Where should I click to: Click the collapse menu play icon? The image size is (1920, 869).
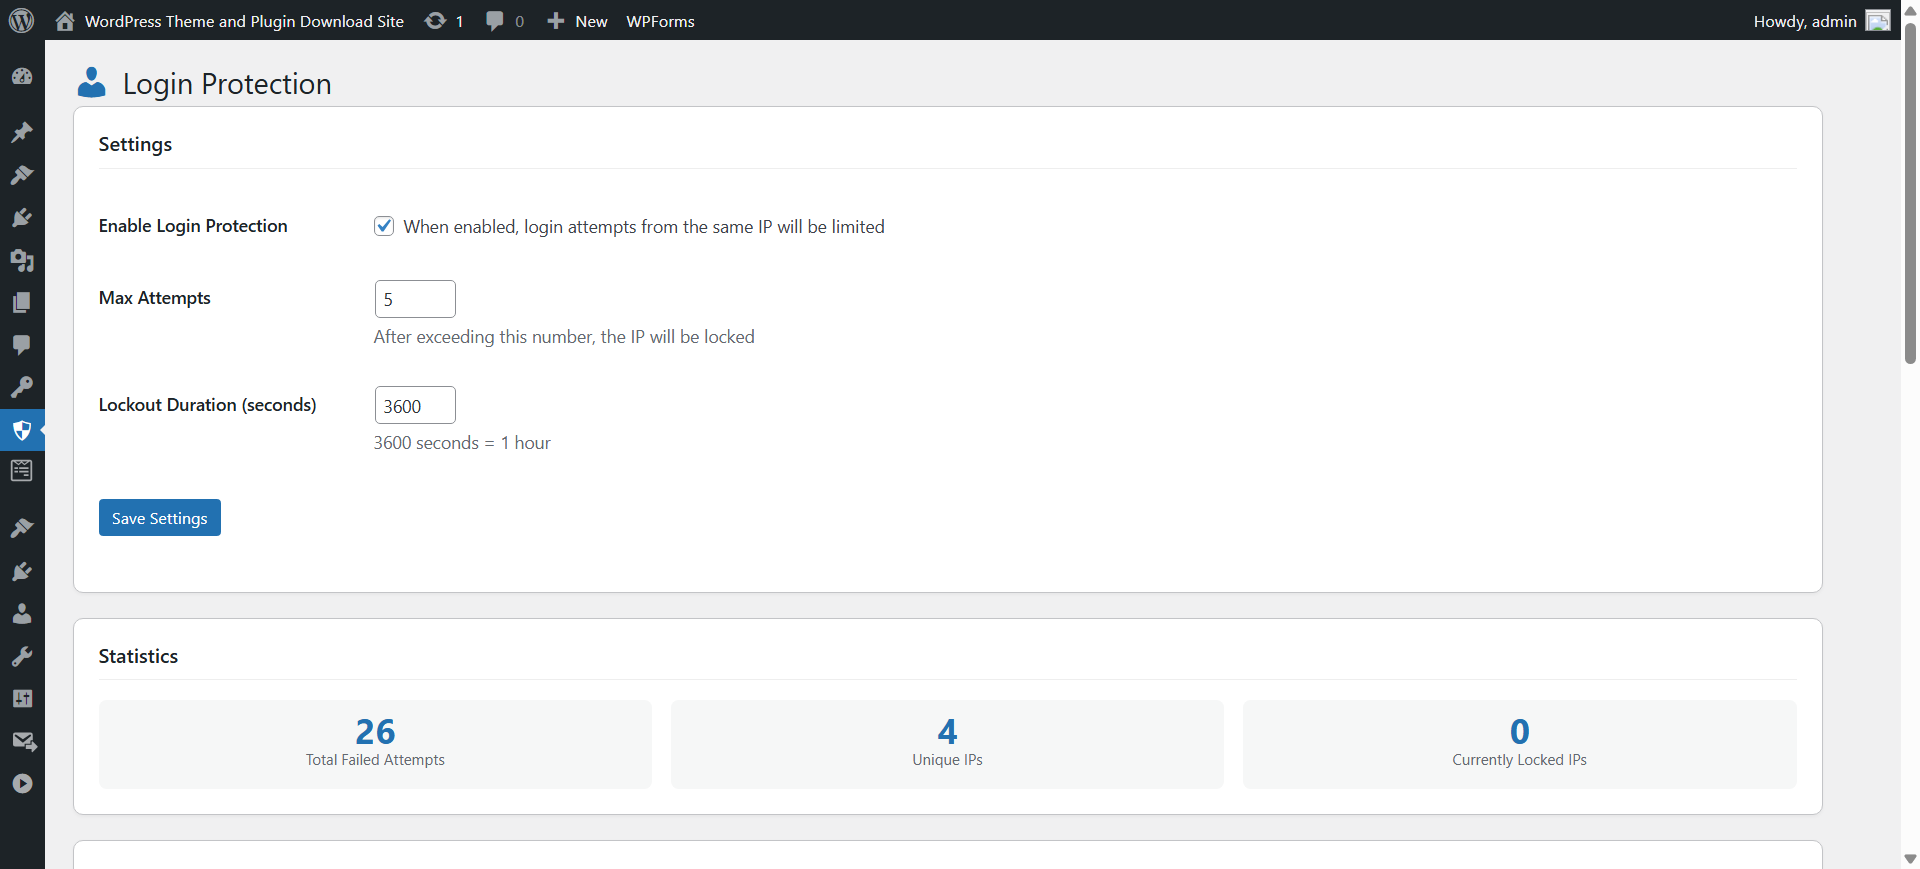tap(22, 784)
